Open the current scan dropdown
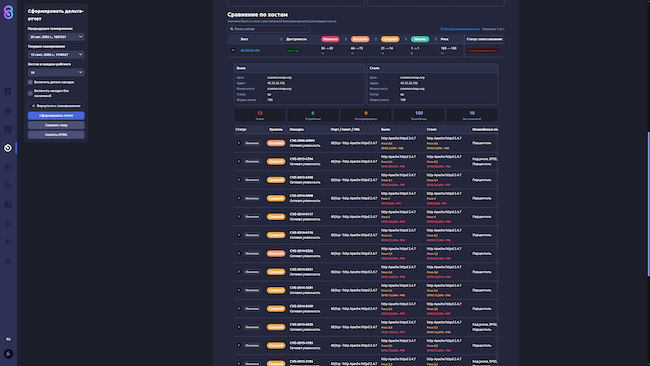This screenshot has width=650, height=366. [x=56, y=55]
